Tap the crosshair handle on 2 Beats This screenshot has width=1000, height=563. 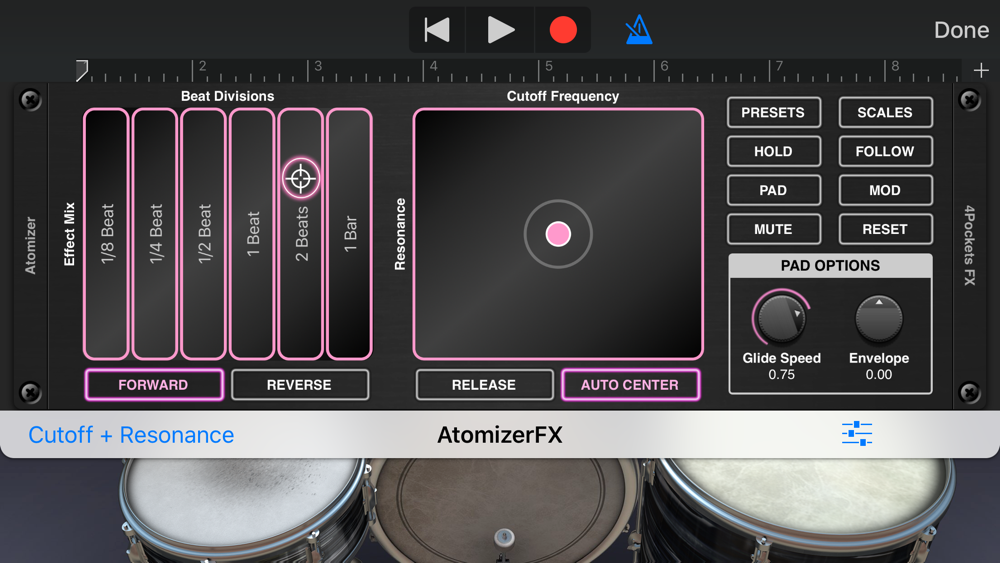[300, 178]
